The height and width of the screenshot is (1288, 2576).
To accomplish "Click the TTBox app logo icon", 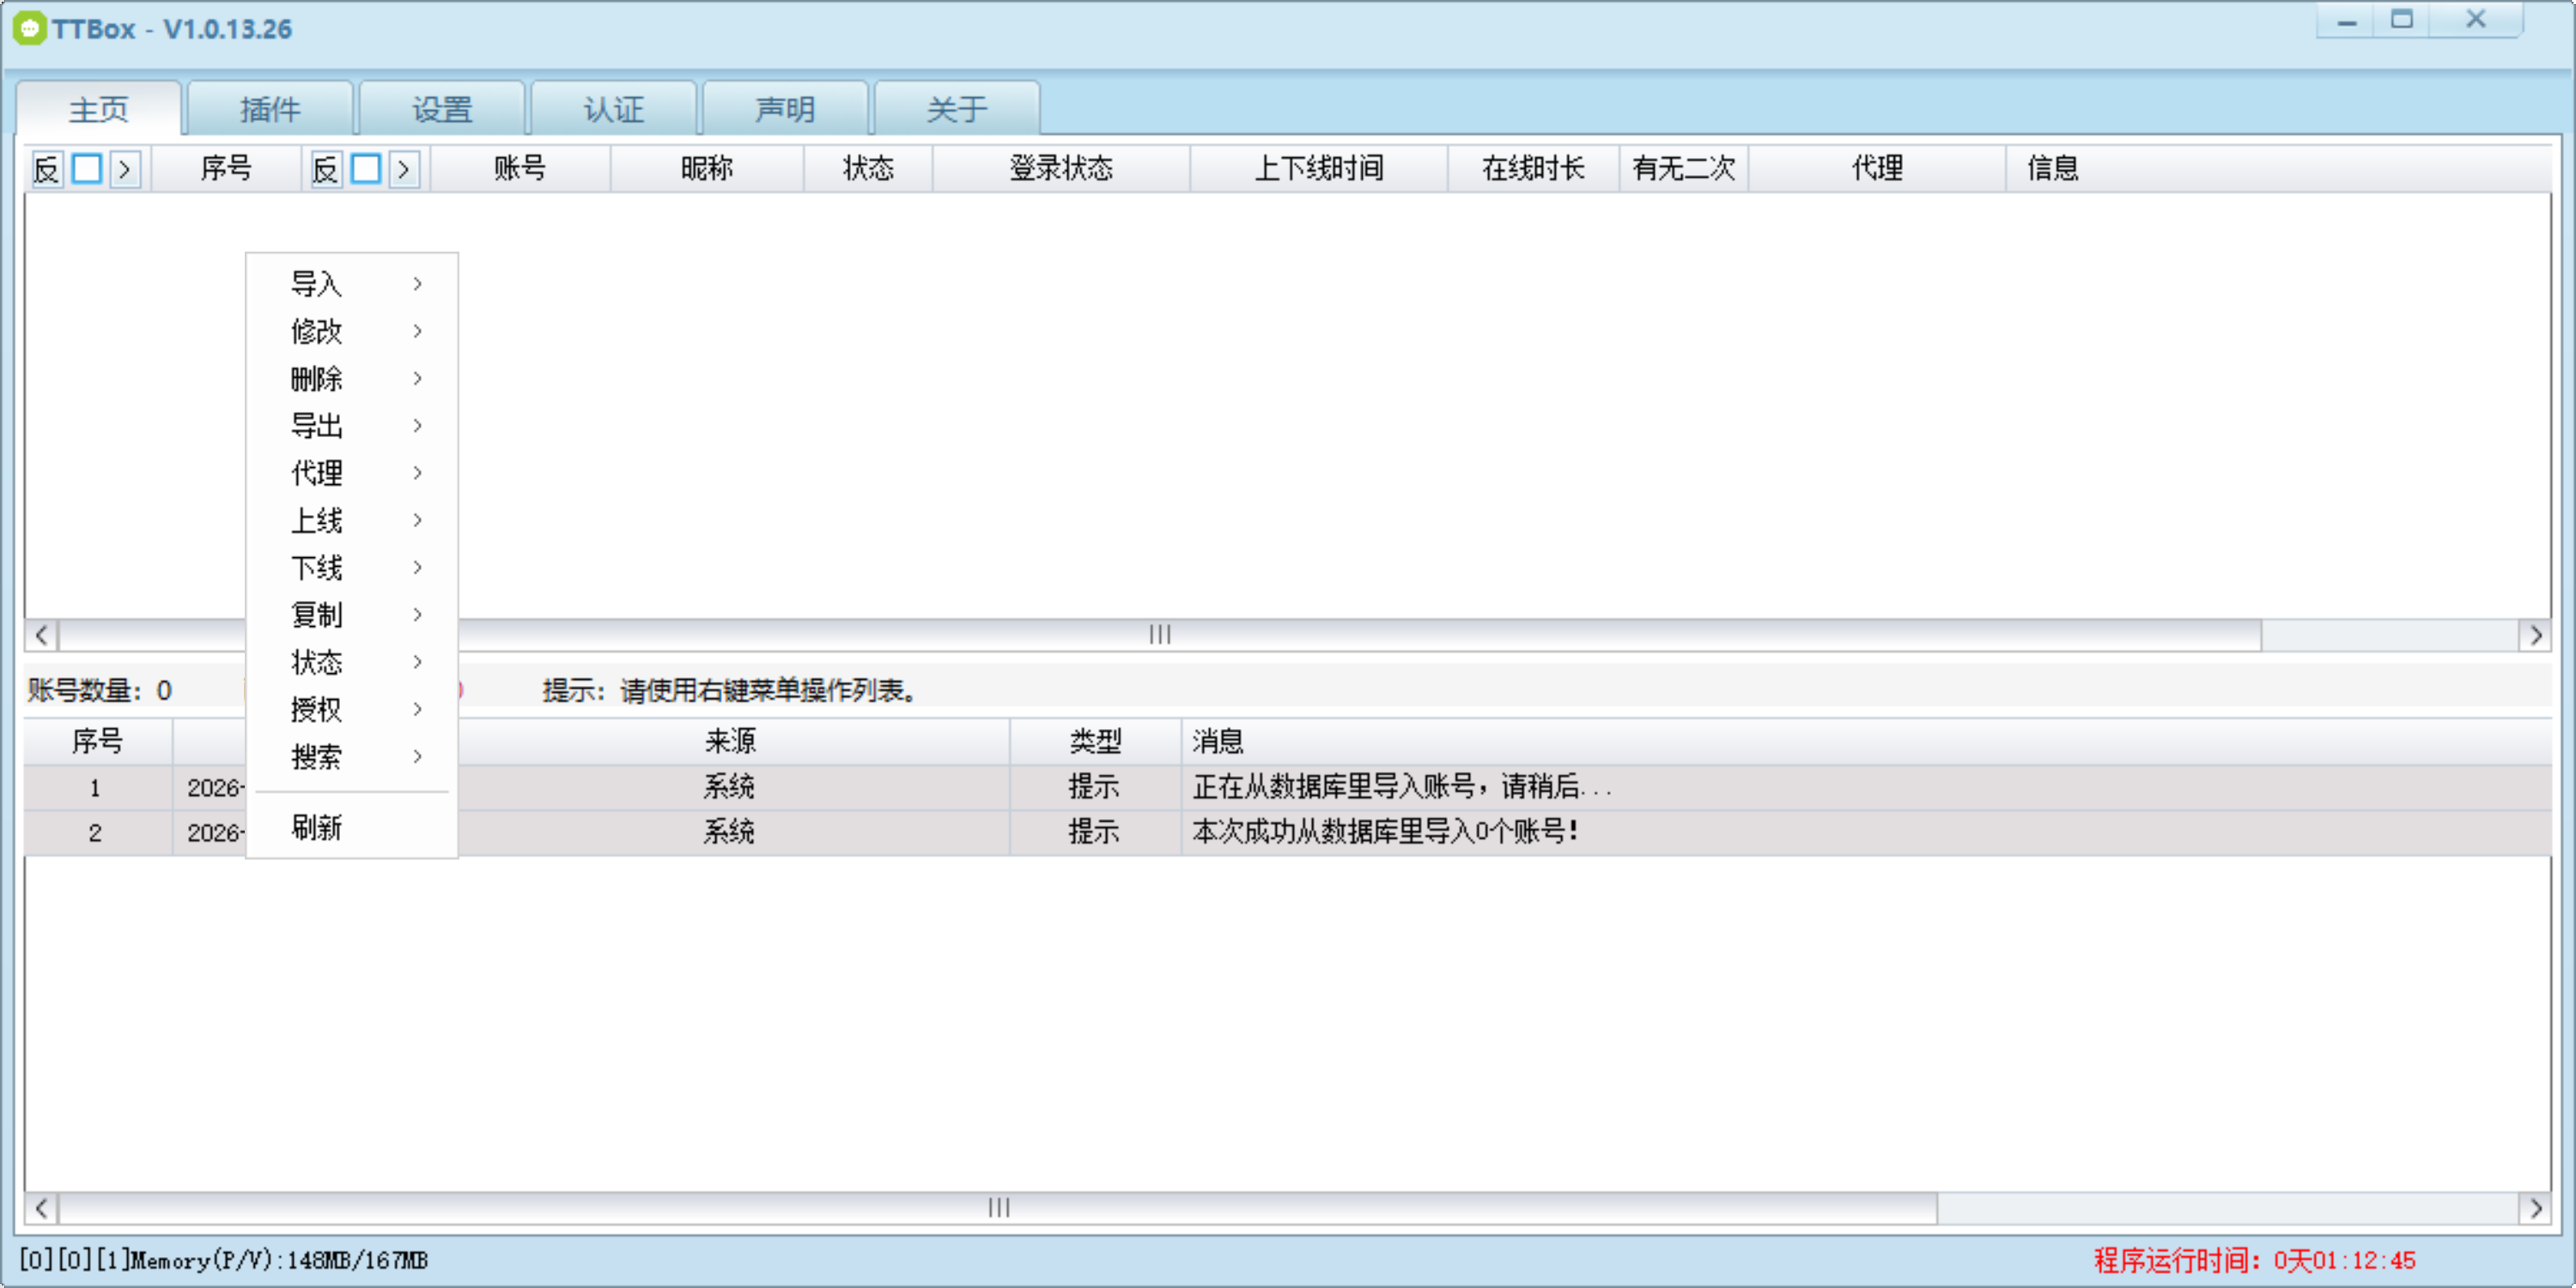I will (30, 28).
